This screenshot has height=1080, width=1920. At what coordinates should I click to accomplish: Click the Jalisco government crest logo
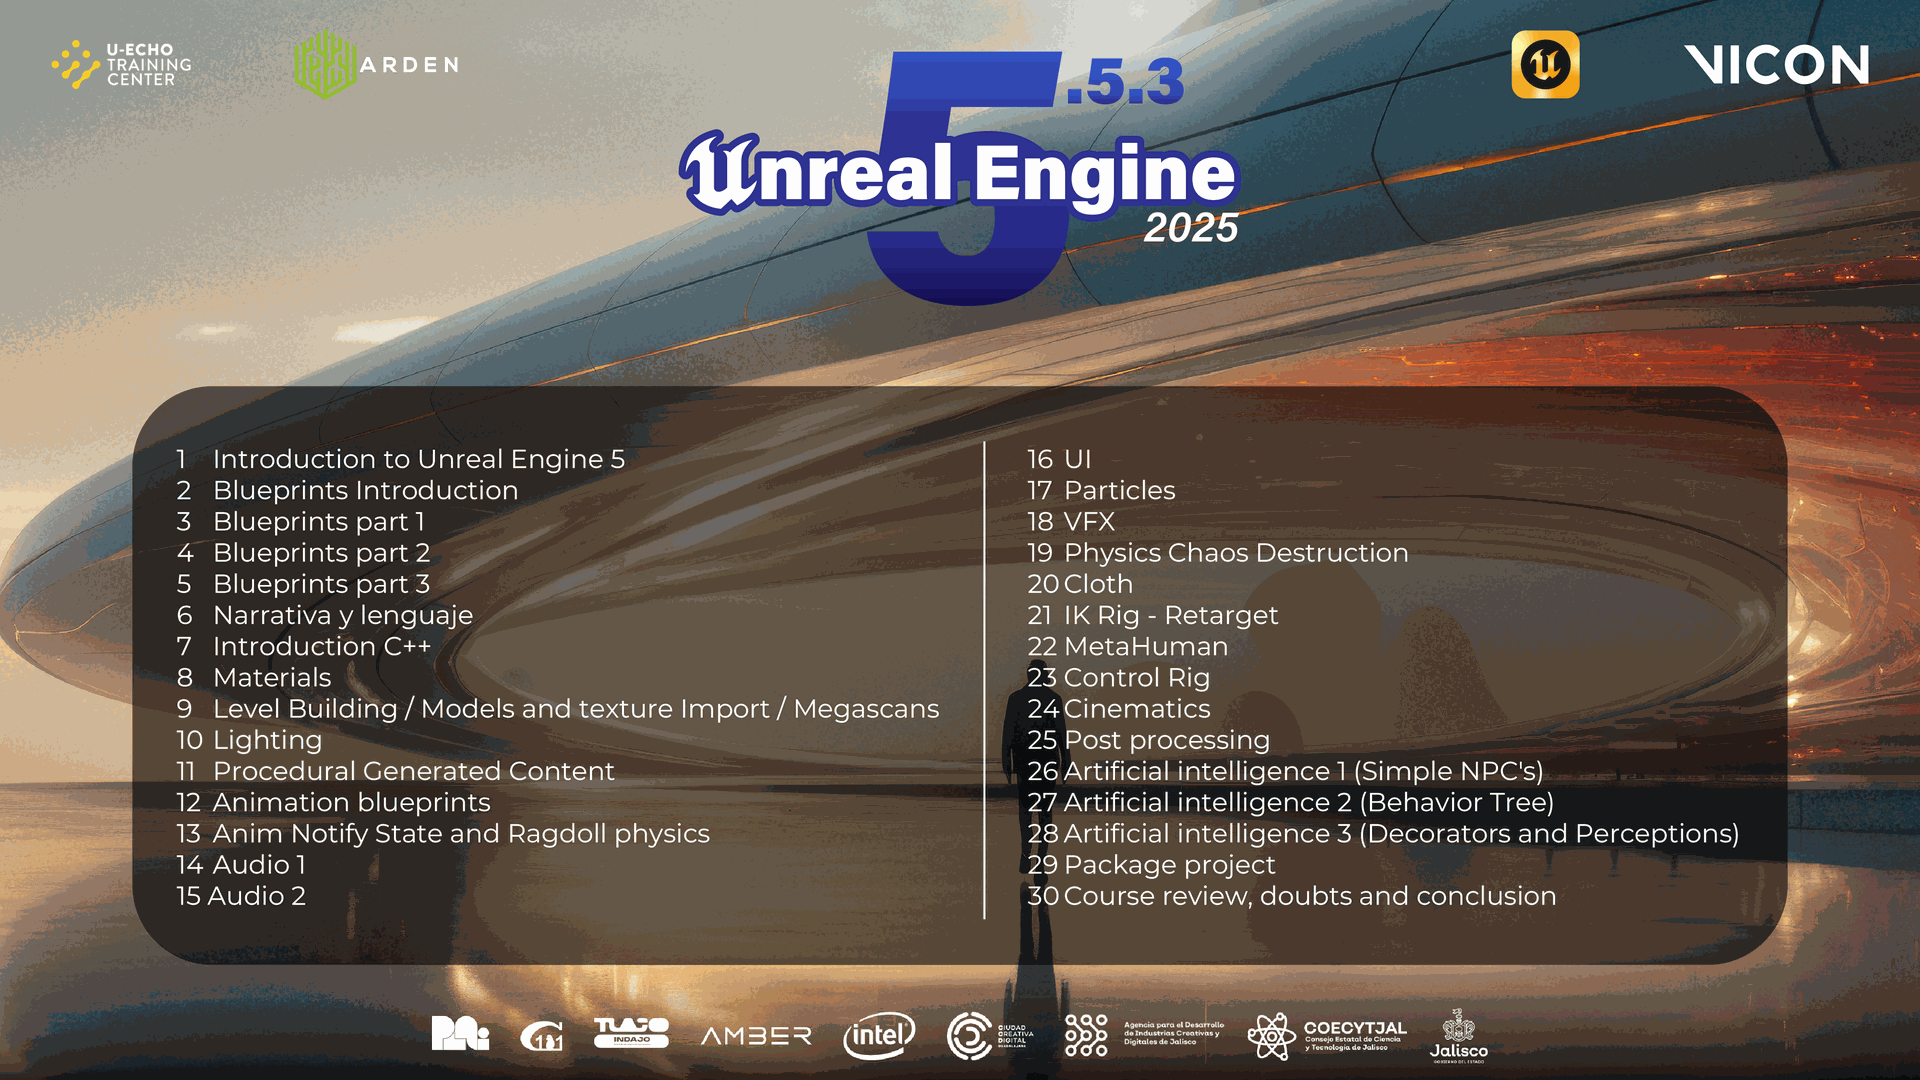1458,1035
